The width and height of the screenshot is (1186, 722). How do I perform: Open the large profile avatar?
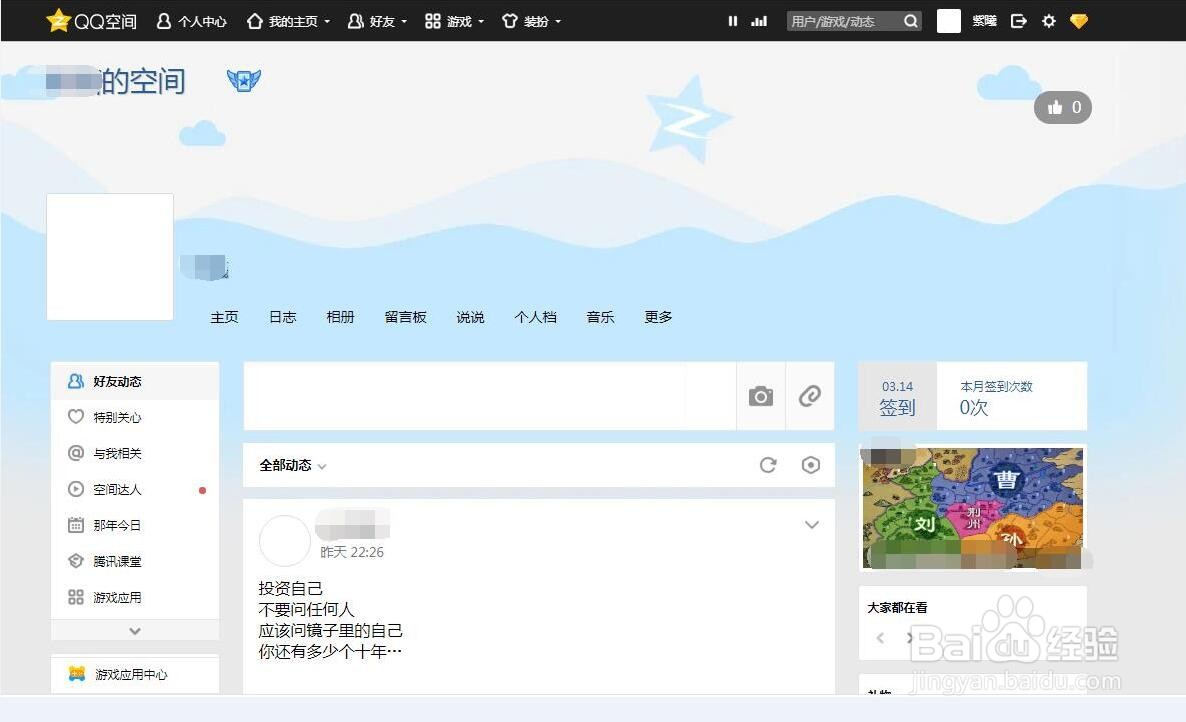point(110,256)
